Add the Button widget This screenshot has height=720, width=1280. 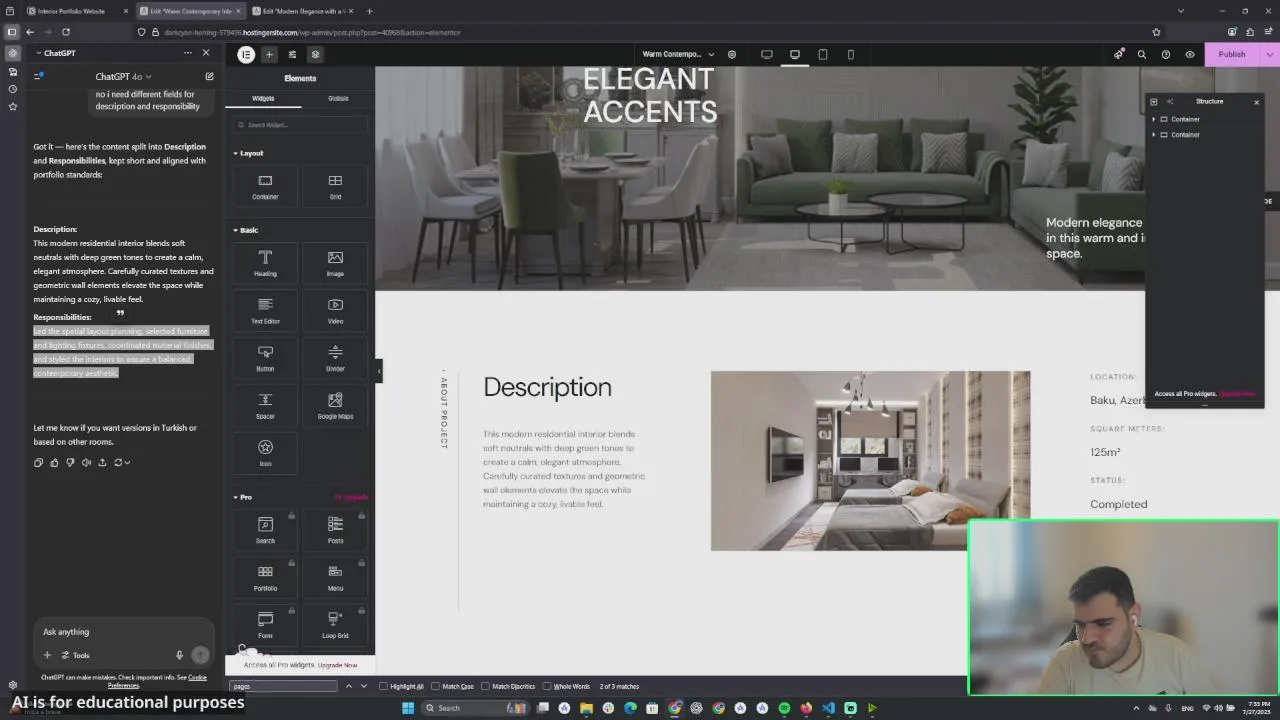click(265, 358)
